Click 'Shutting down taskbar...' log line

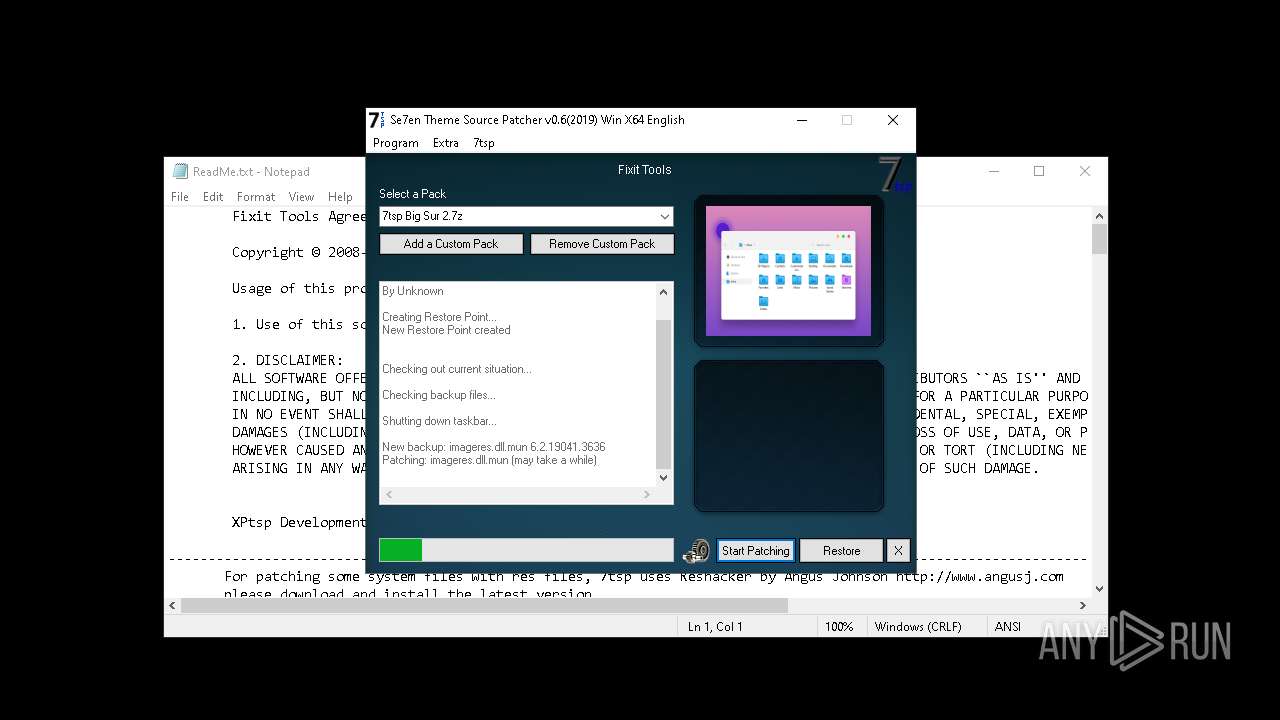coord(439,421)
